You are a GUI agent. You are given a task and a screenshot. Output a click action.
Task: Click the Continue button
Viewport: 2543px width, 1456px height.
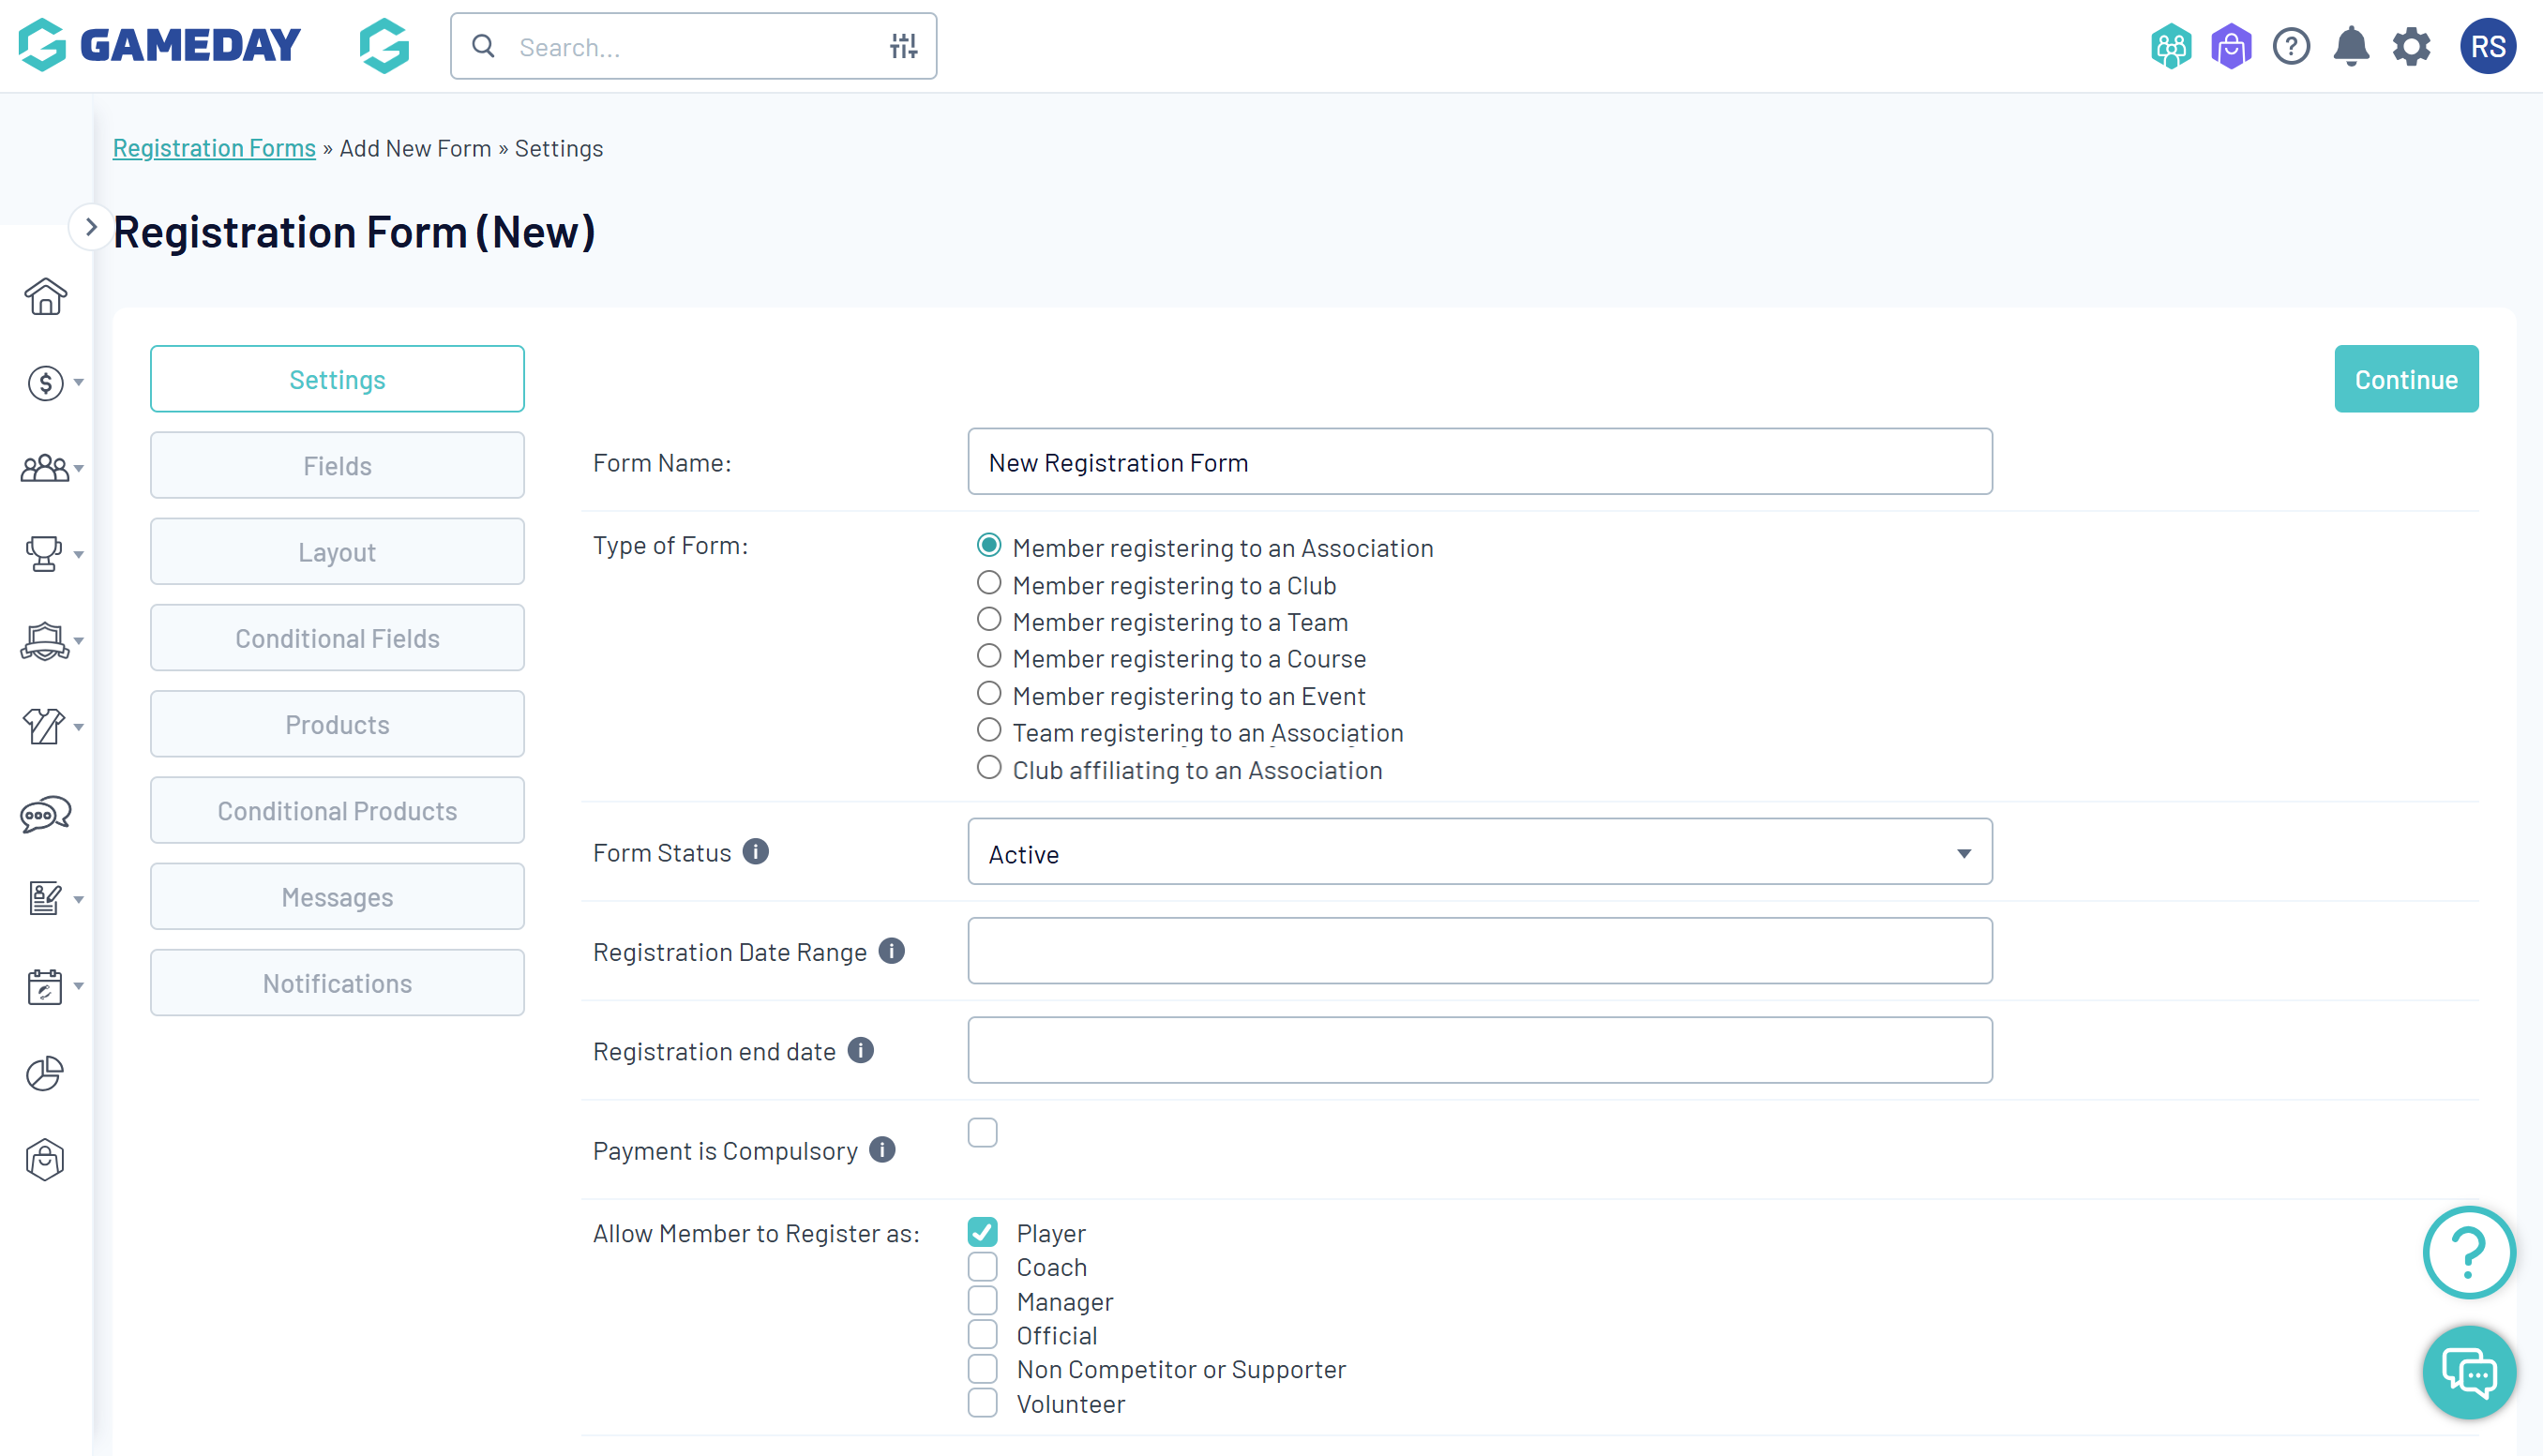pyautogui.click(x=2405, y=380)
